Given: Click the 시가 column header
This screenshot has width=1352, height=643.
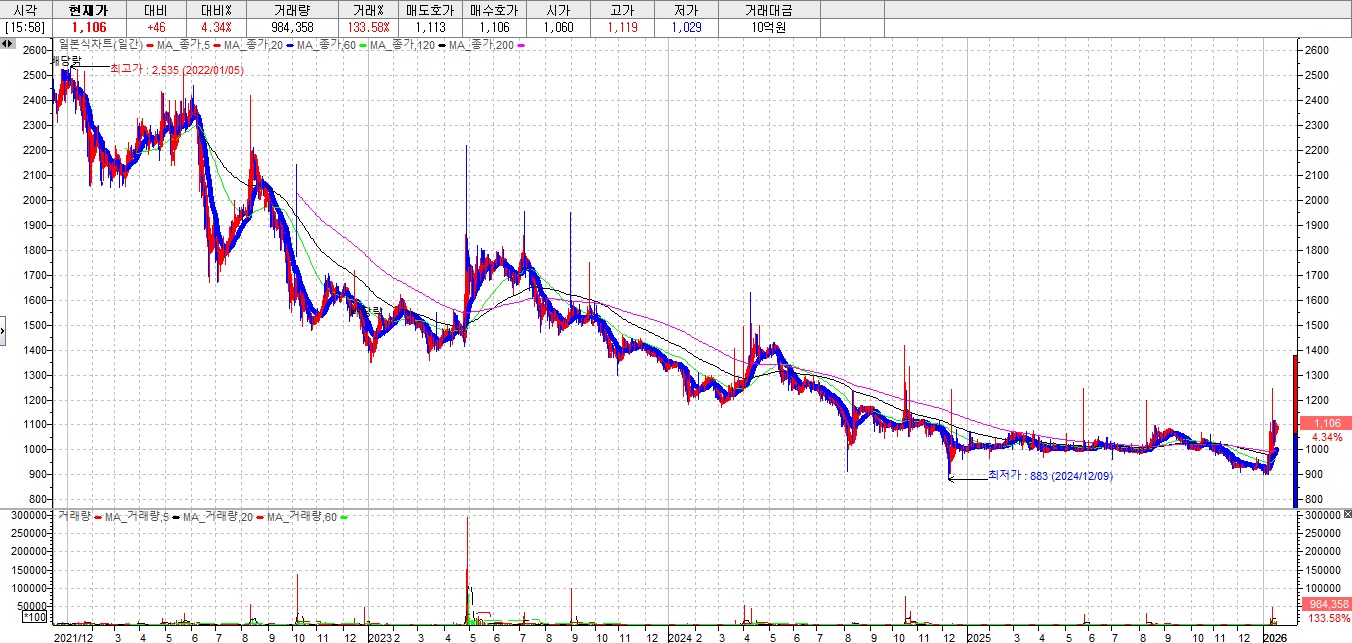Looking at the screenshot, I should pos(558,9).
